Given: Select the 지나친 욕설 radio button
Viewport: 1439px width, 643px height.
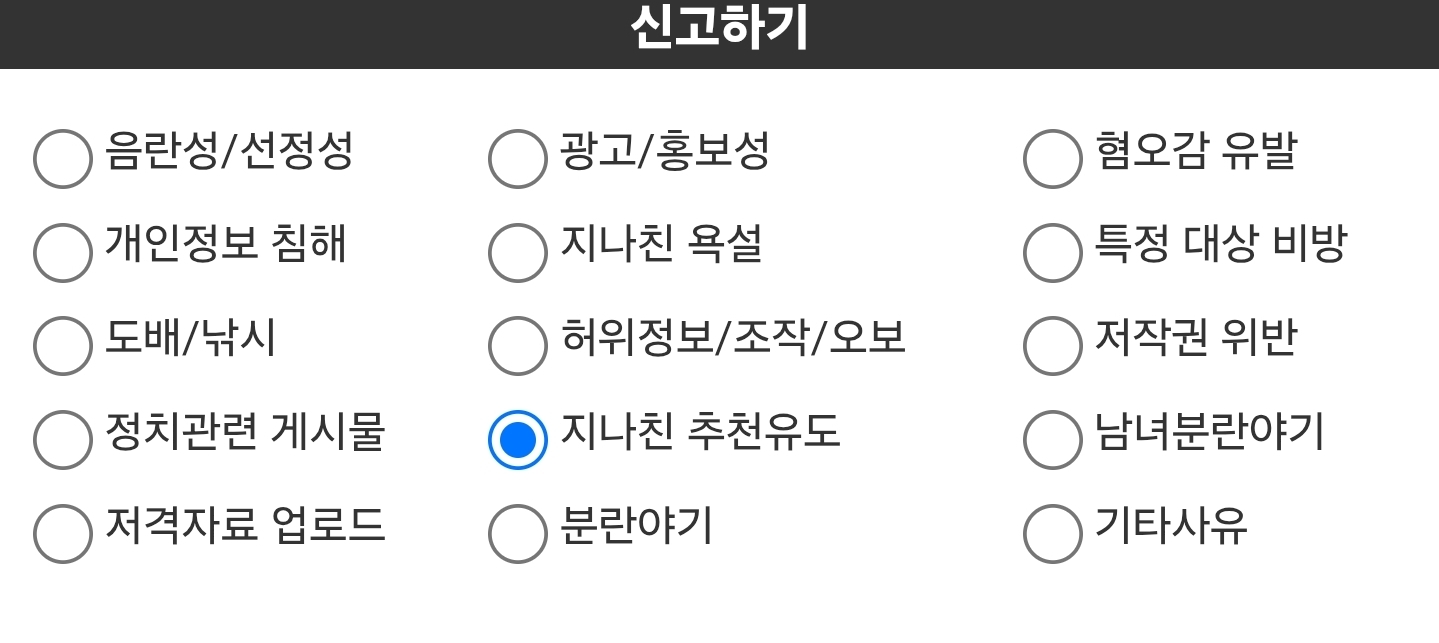Looking at the screenshot, I should coord(518,252).
